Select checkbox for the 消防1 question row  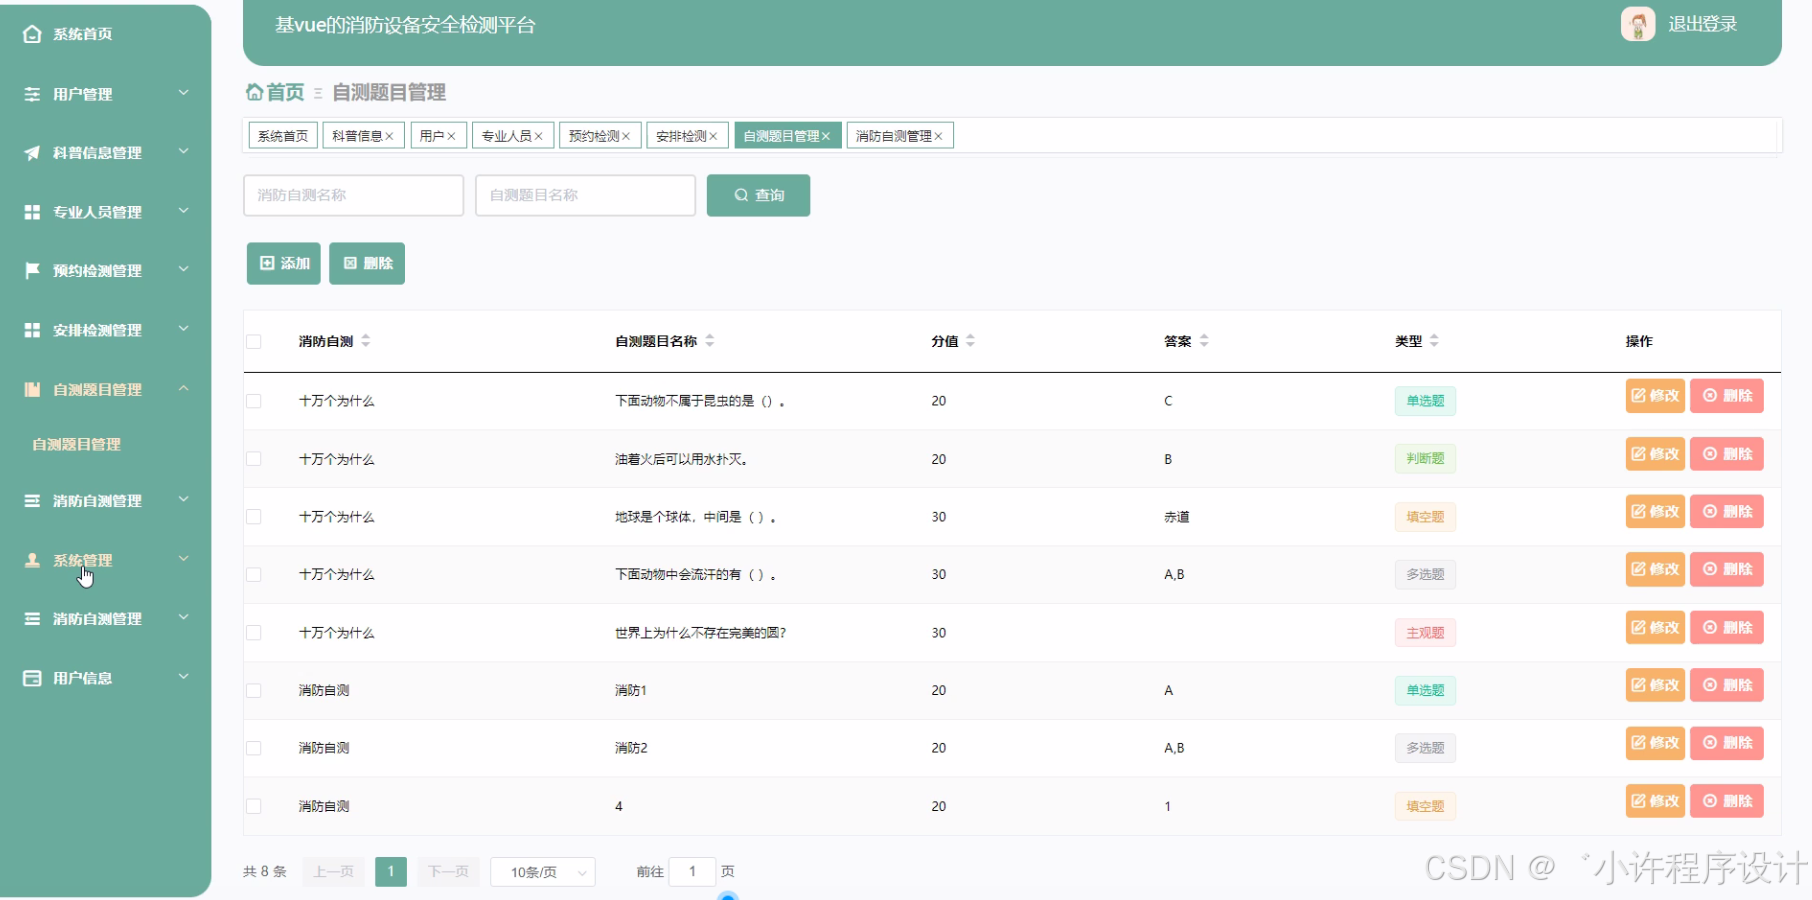coord(254,691)
